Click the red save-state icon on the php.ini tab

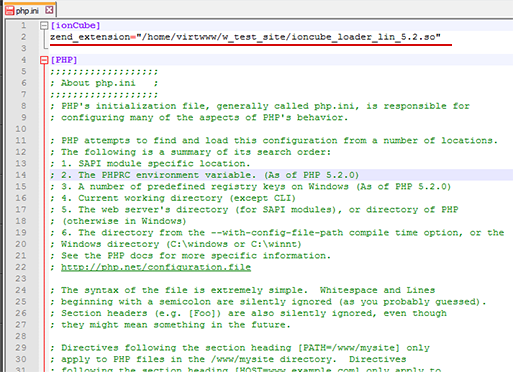9,10
